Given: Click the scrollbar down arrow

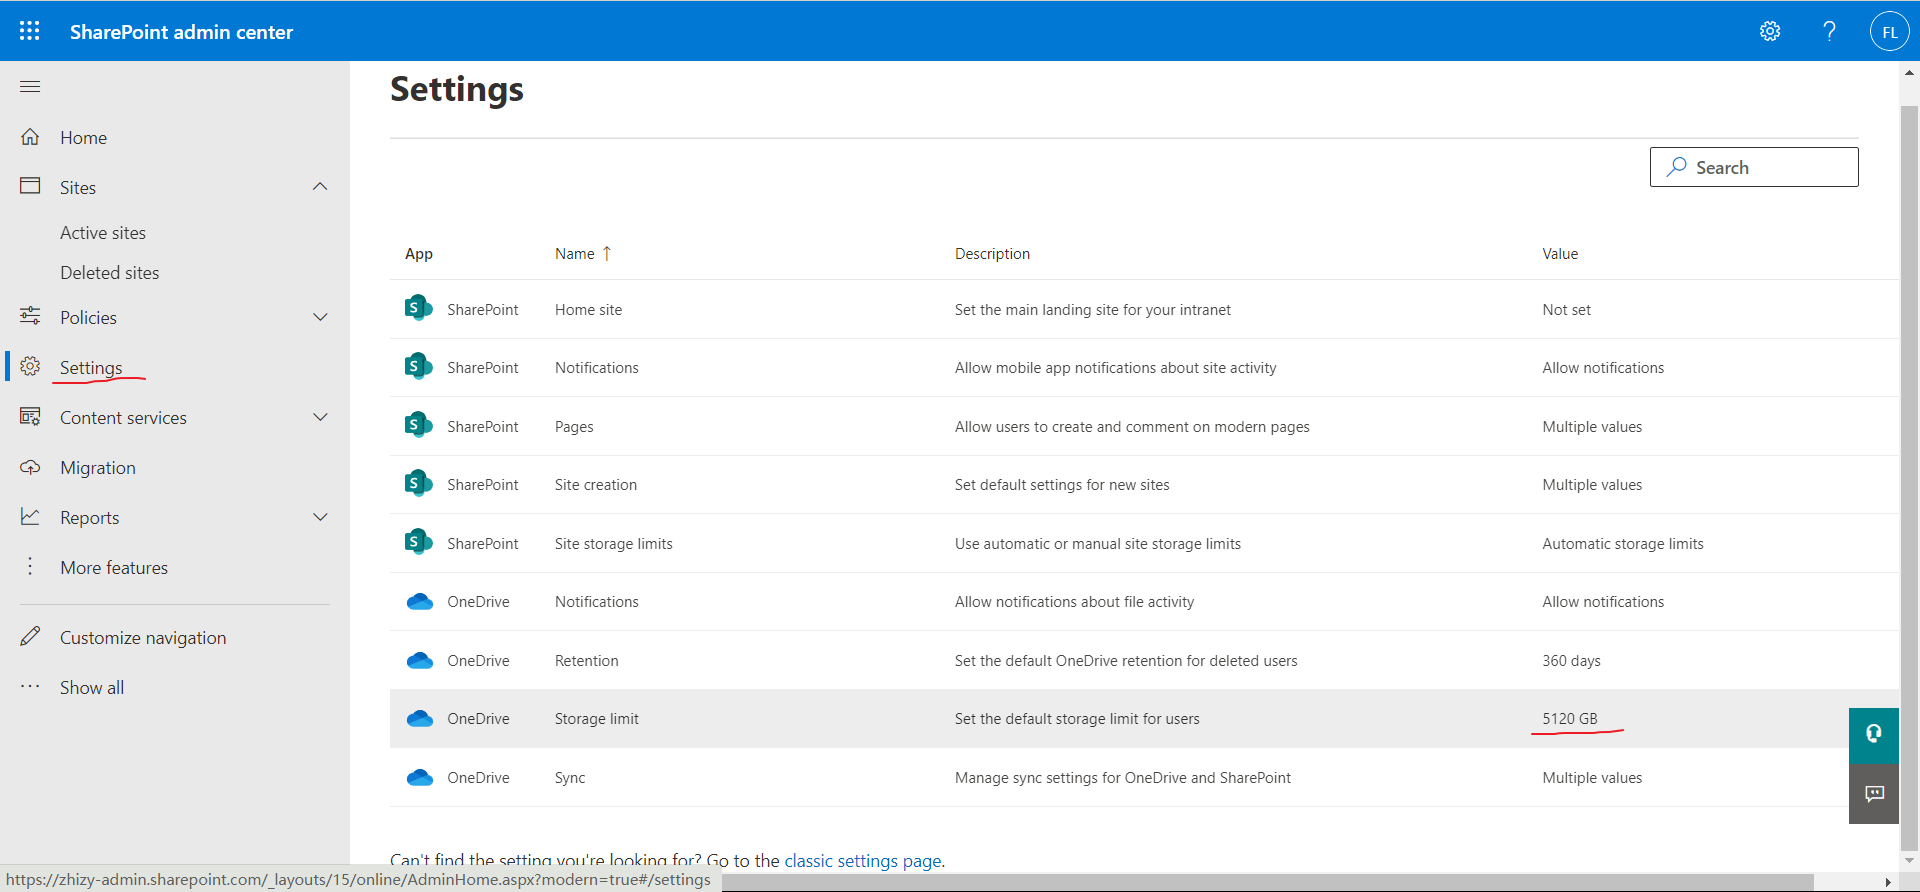Looking at the screenshot, I should 1909,859.
